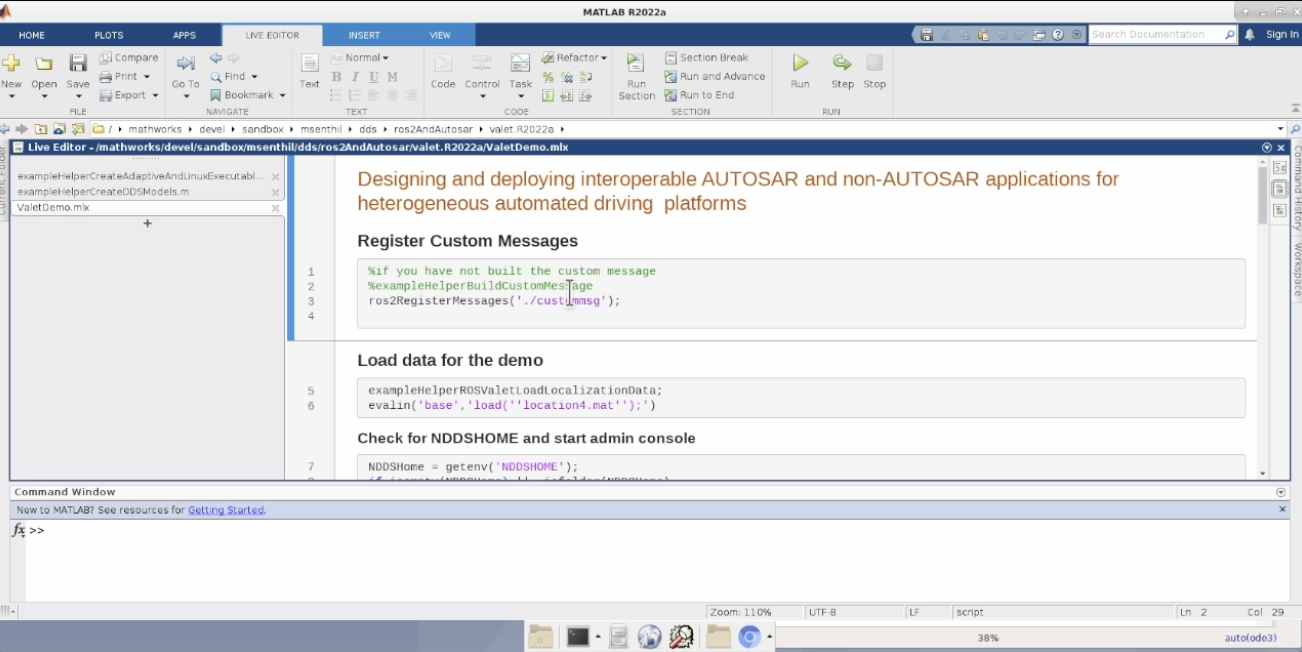Open the Chromium browser icon in taskbar
1302x652 pixels.
click(750, 636)
